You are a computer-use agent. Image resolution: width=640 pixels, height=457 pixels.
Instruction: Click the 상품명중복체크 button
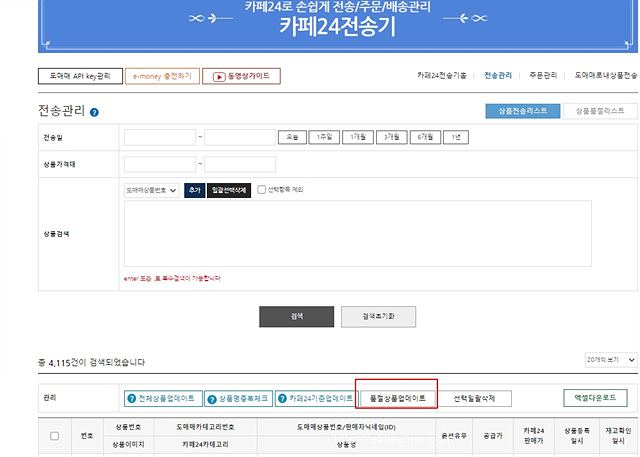click(239, 399)
